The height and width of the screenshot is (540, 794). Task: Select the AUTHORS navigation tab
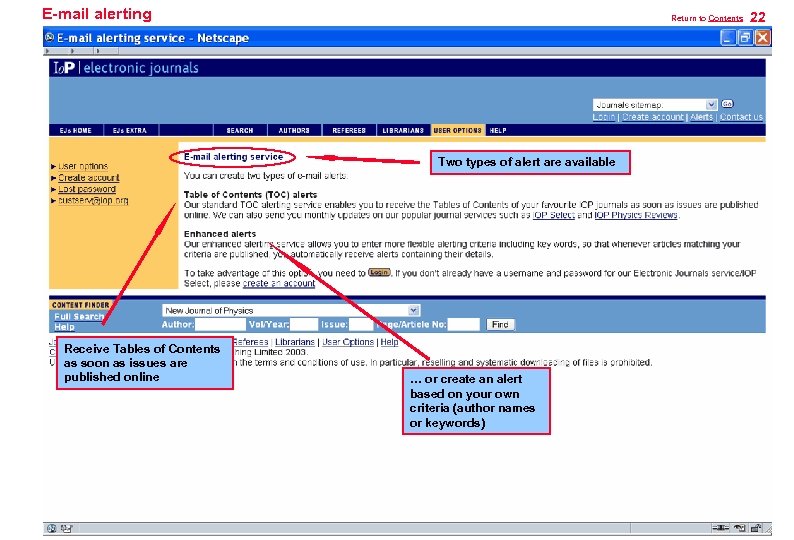pos(294,130)
